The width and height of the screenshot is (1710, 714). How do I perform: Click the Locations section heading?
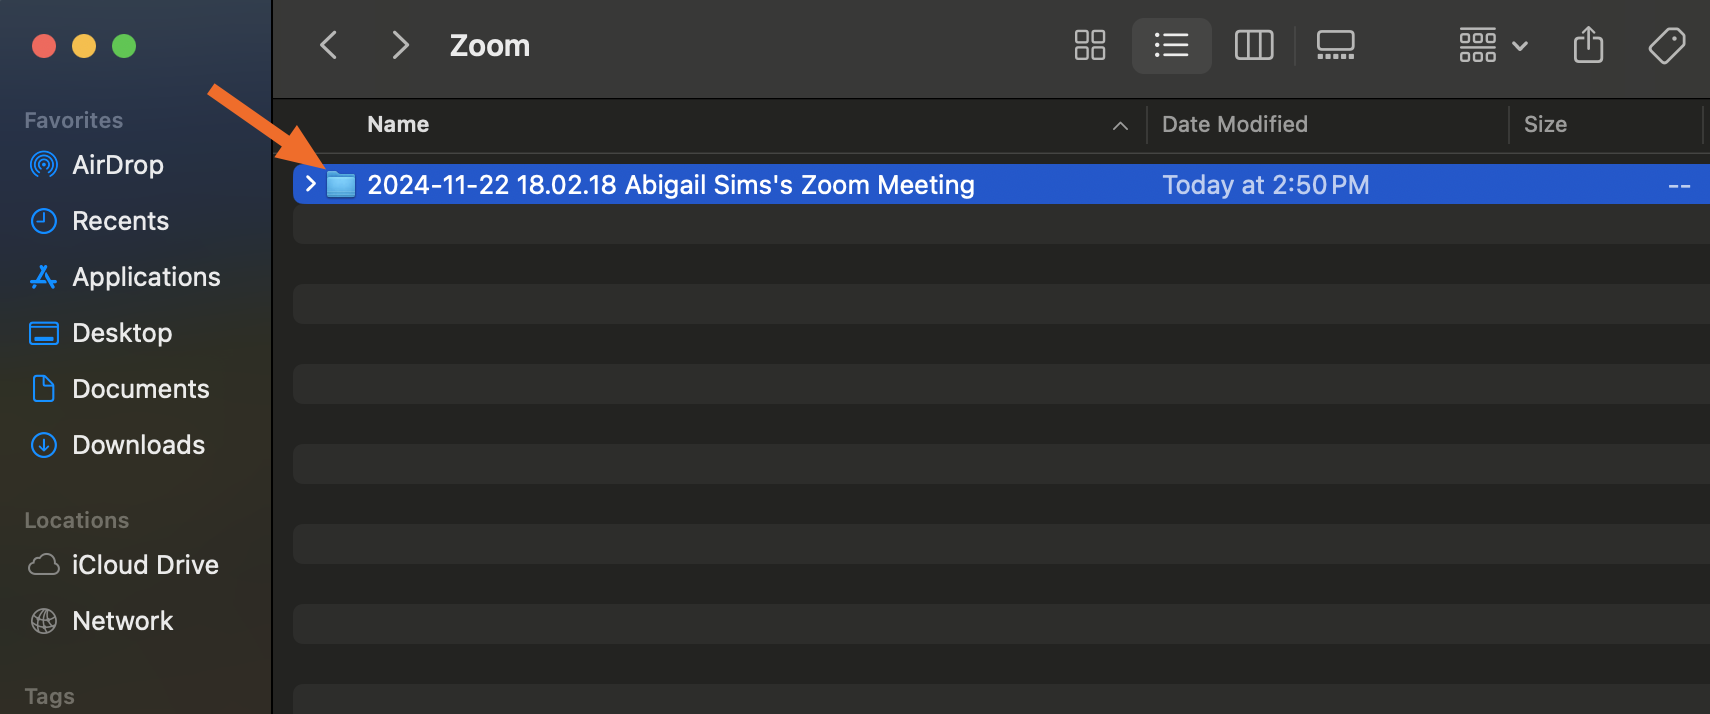pos(76,520)
